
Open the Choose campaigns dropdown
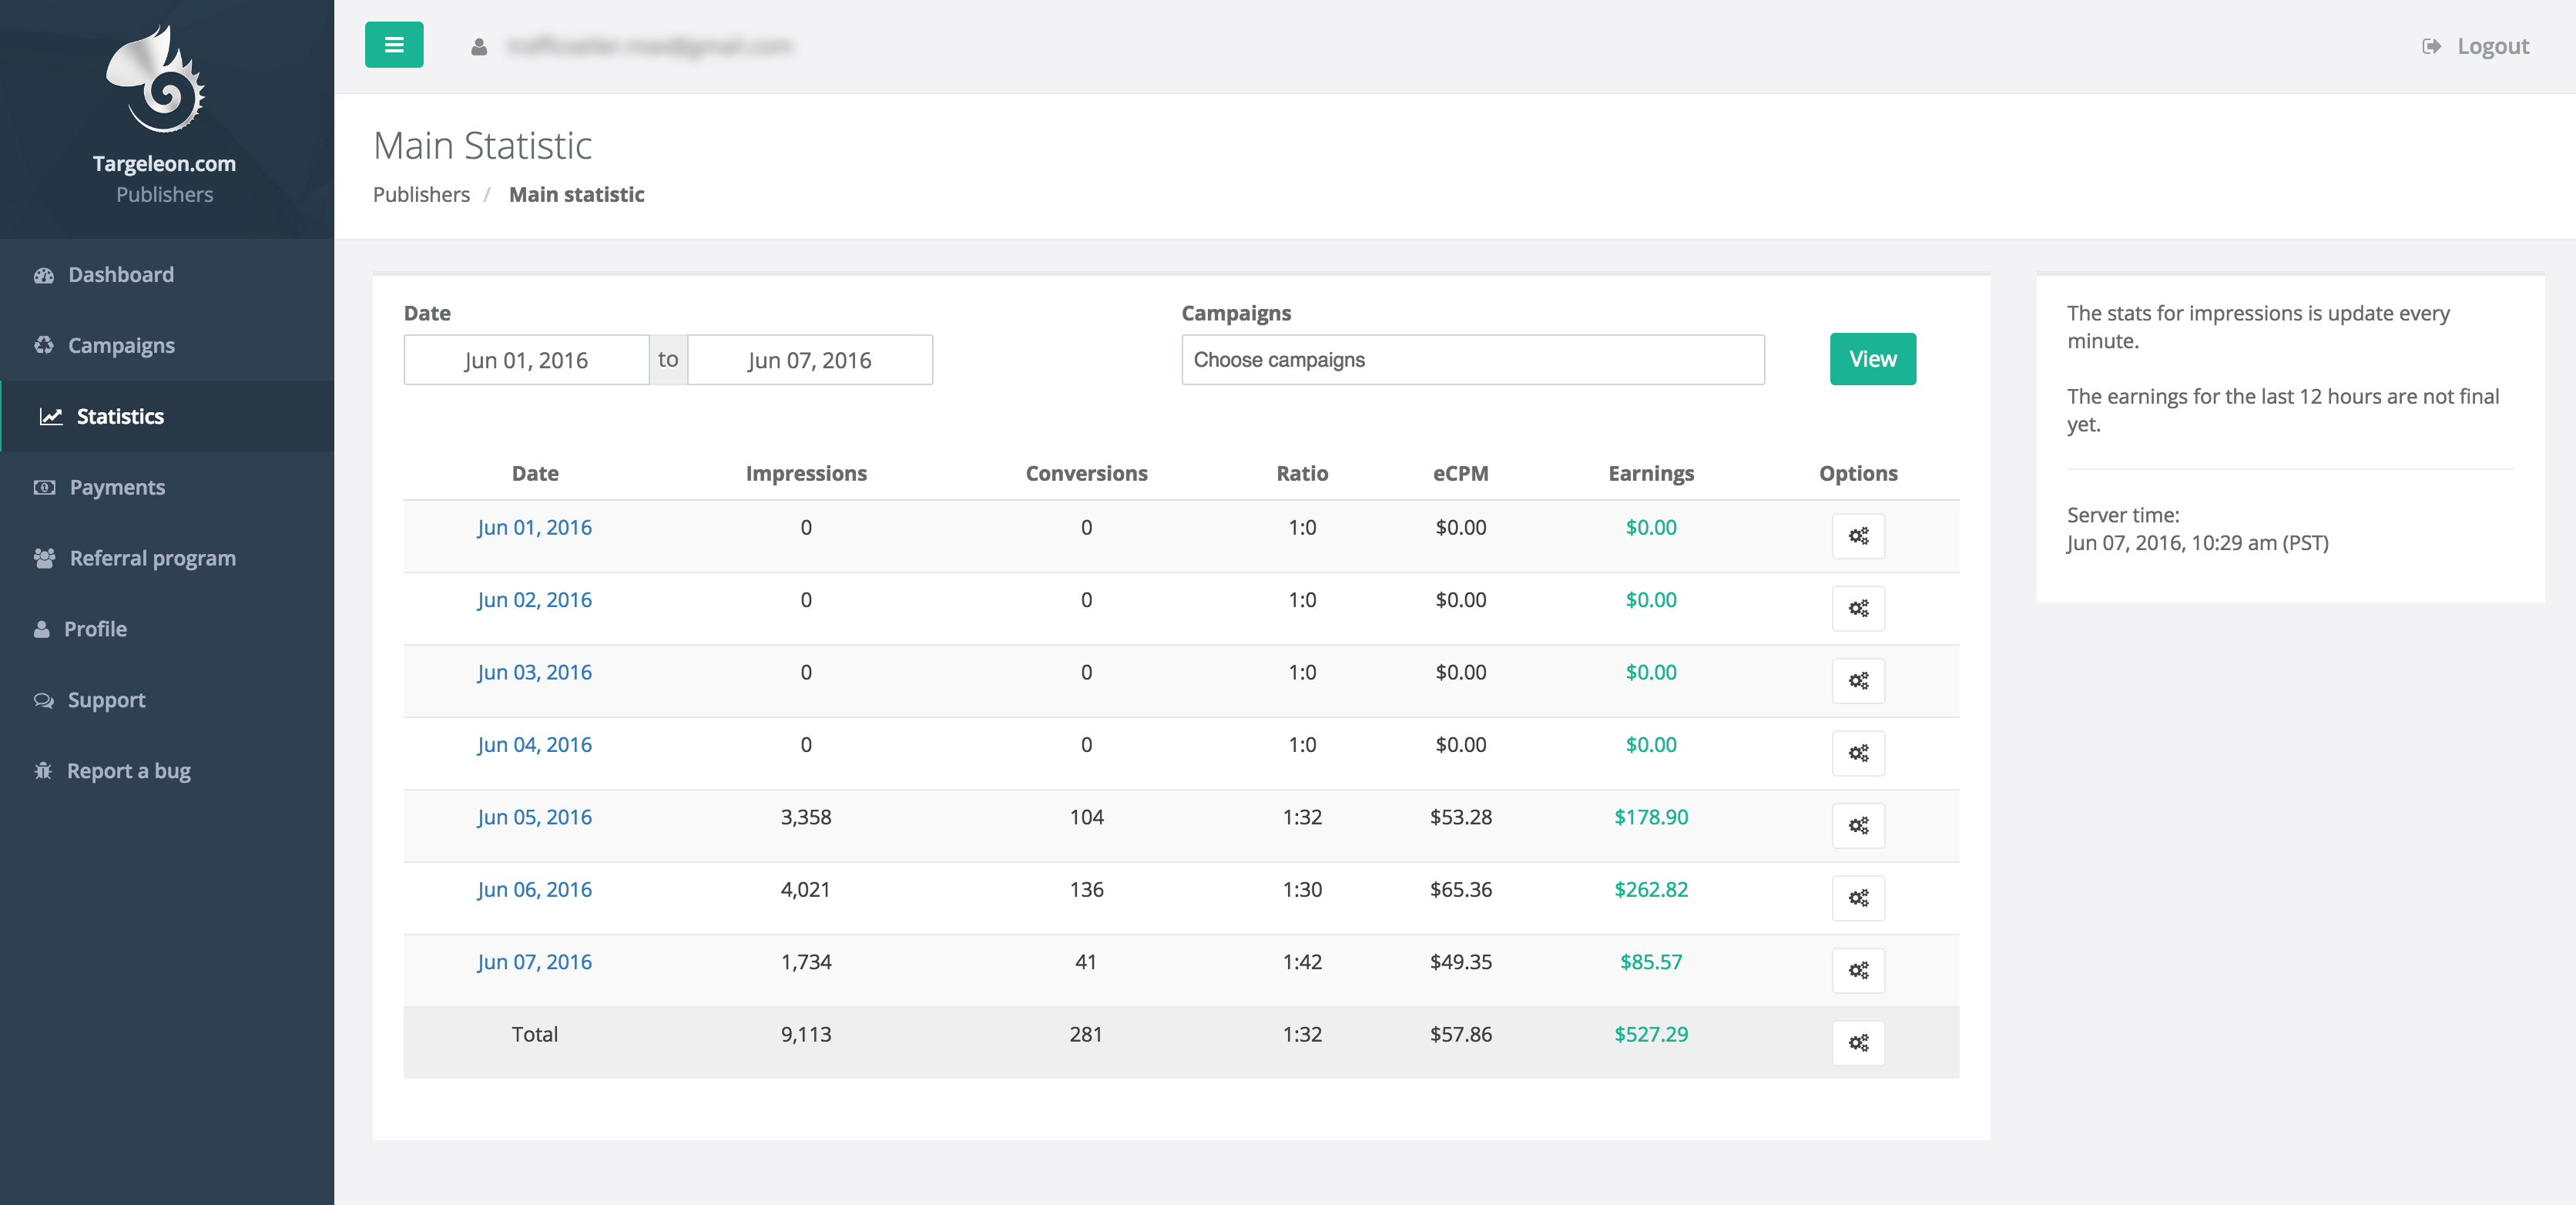(1472, 360)
